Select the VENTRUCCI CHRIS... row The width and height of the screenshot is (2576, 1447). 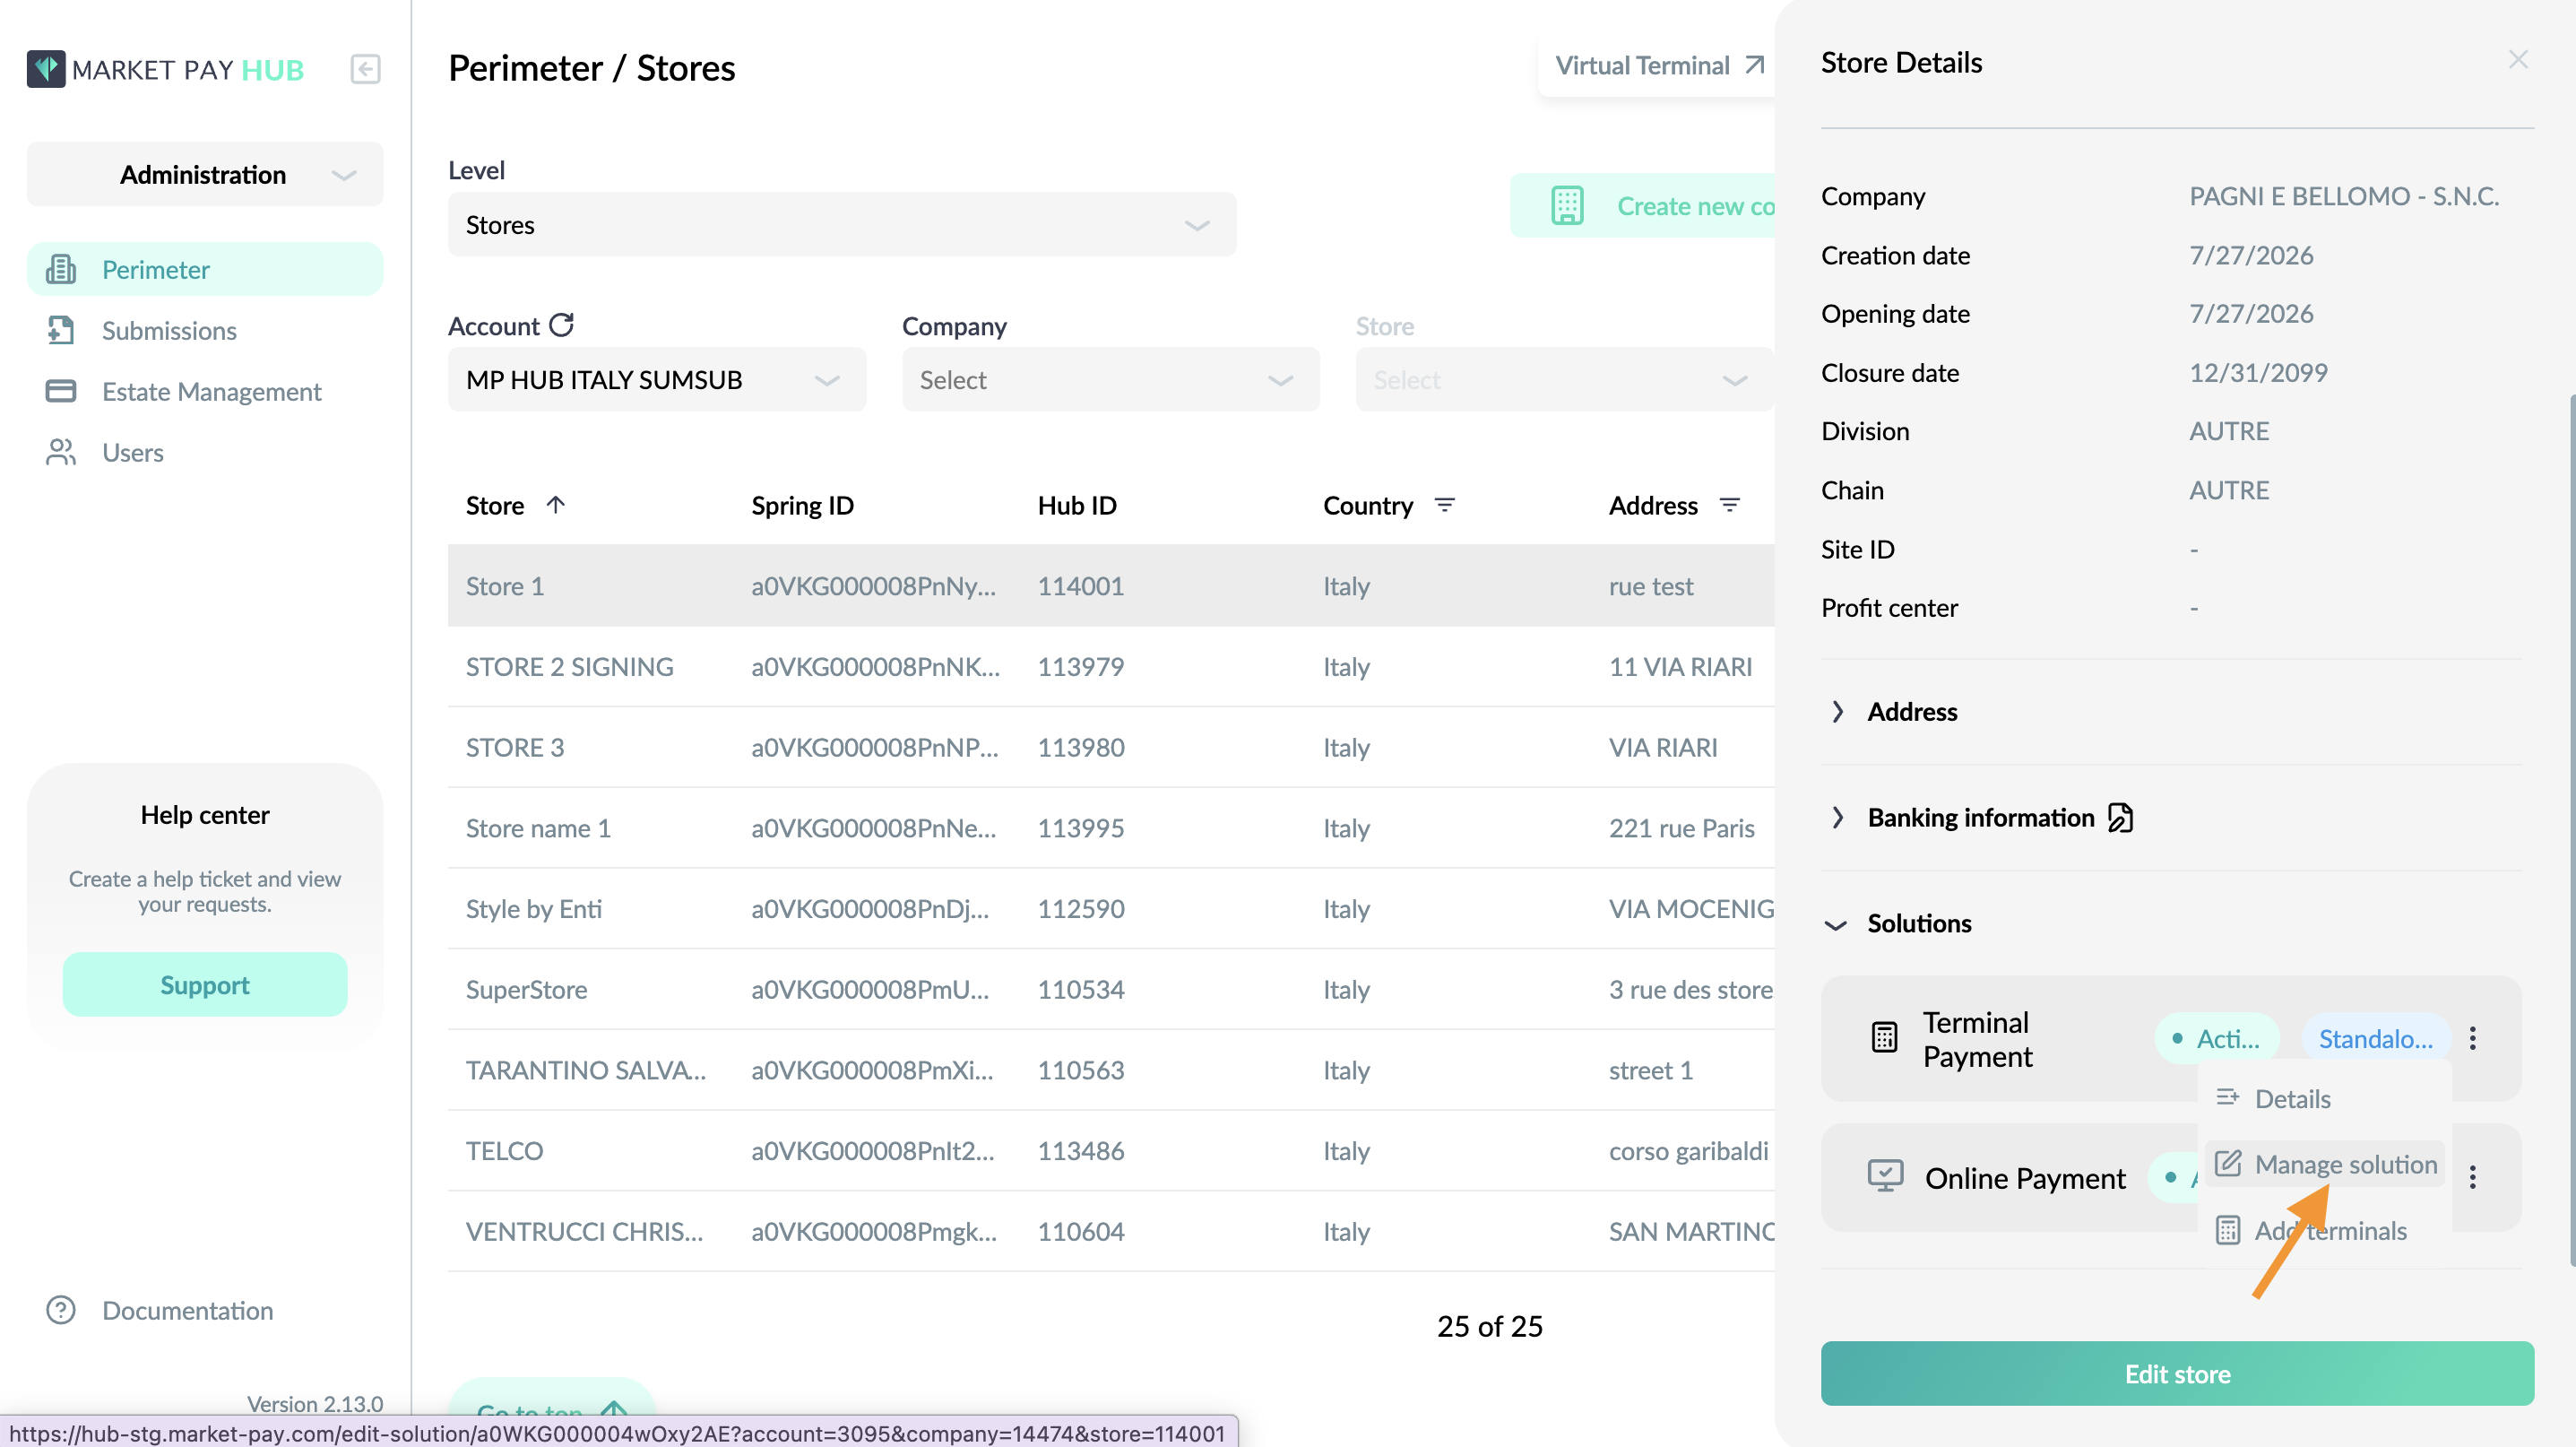pos(1111,1231)
